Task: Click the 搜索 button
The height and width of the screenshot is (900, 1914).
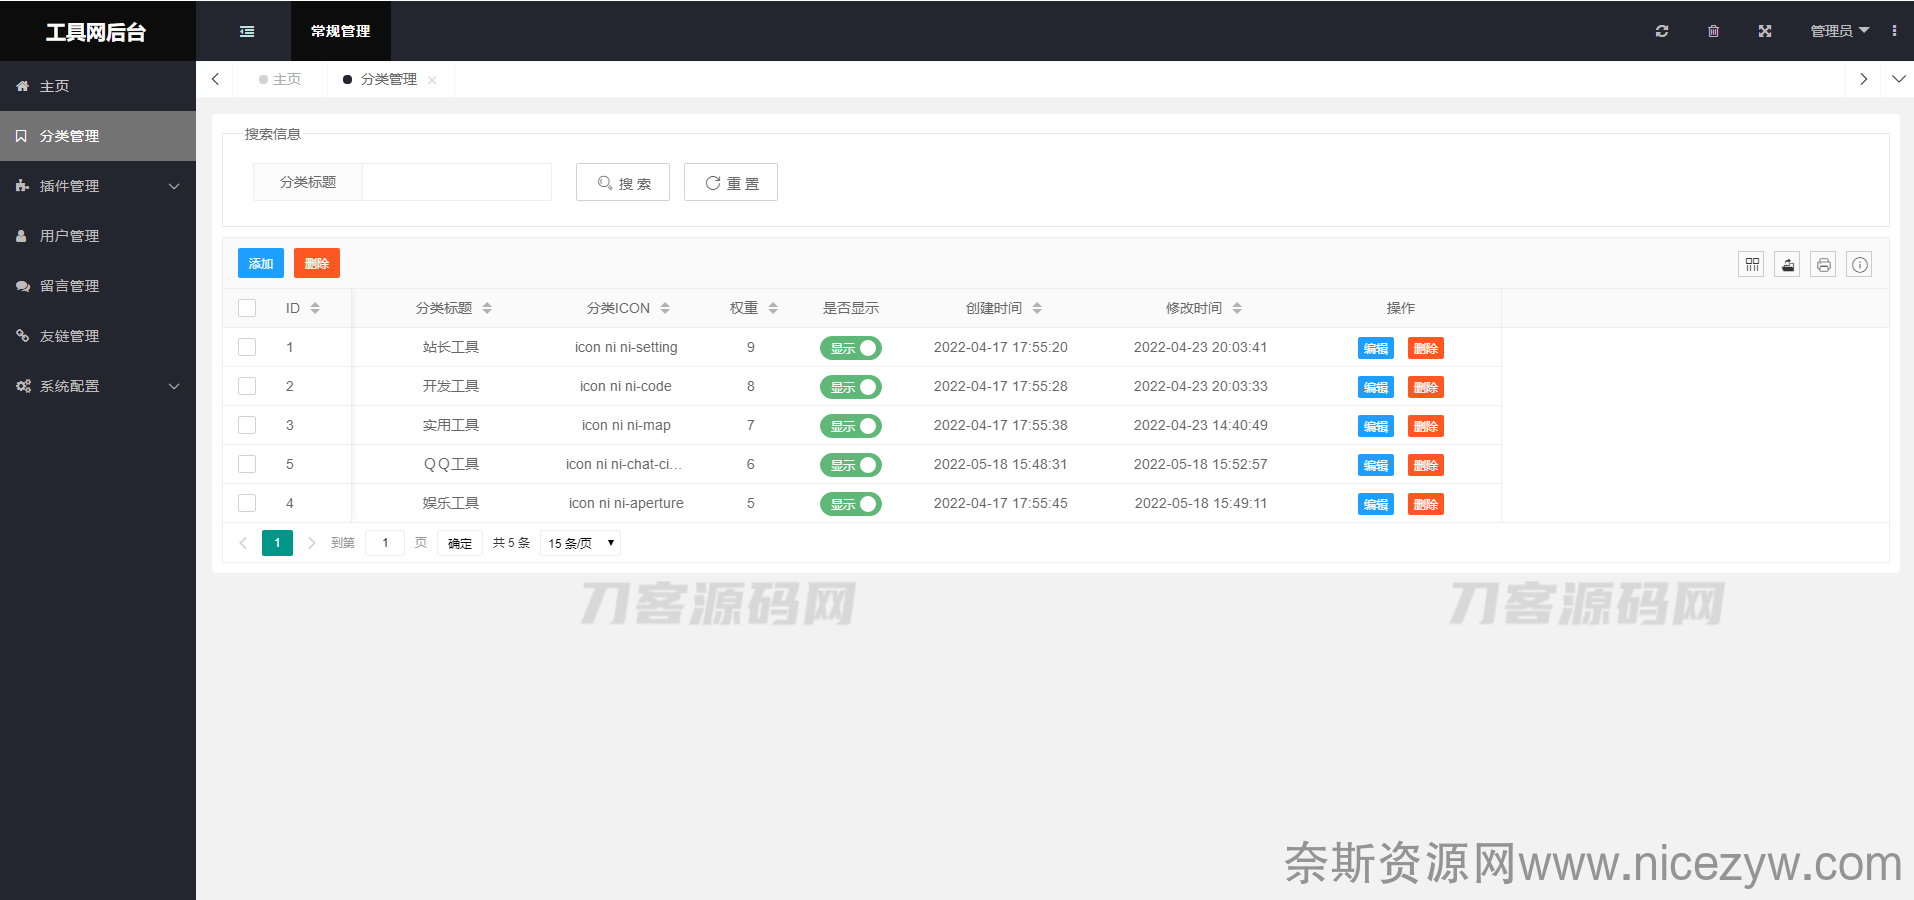Action: point(623,182)
